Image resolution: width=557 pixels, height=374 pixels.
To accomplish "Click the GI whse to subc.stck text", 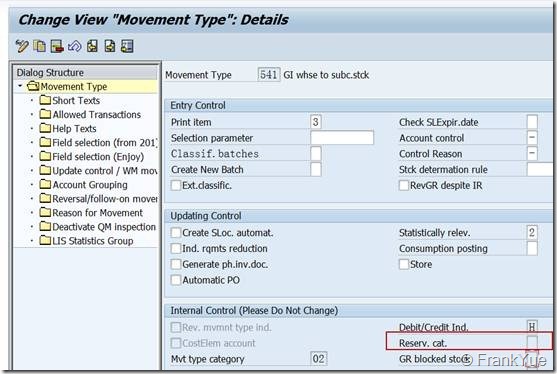I will [326, 75].
